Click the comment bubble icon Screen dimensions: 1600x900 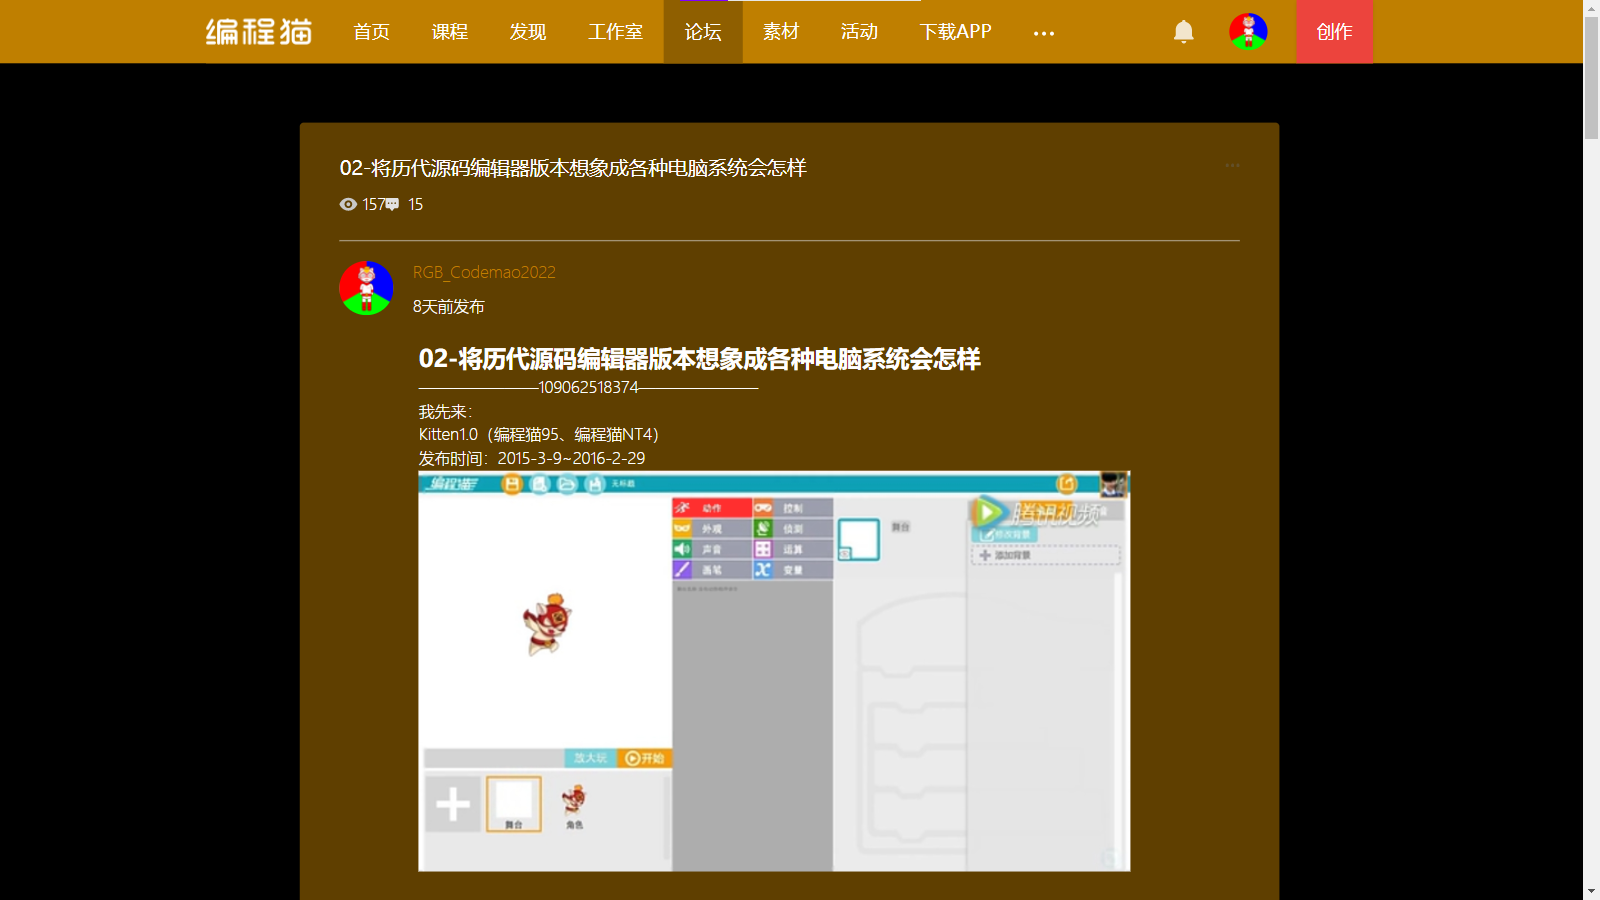[392, 204]
